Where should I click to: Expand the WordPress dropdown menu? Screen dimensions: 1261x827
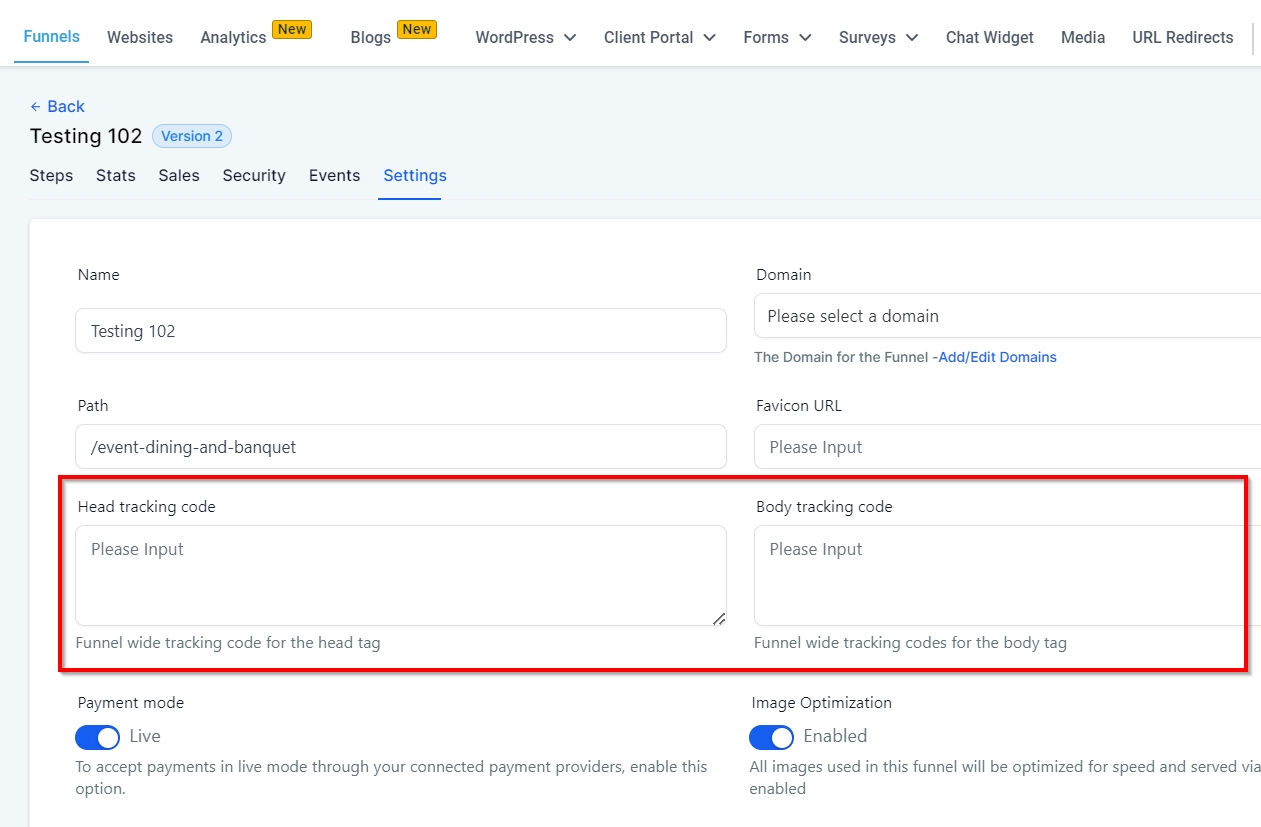[x=525, y=37]
